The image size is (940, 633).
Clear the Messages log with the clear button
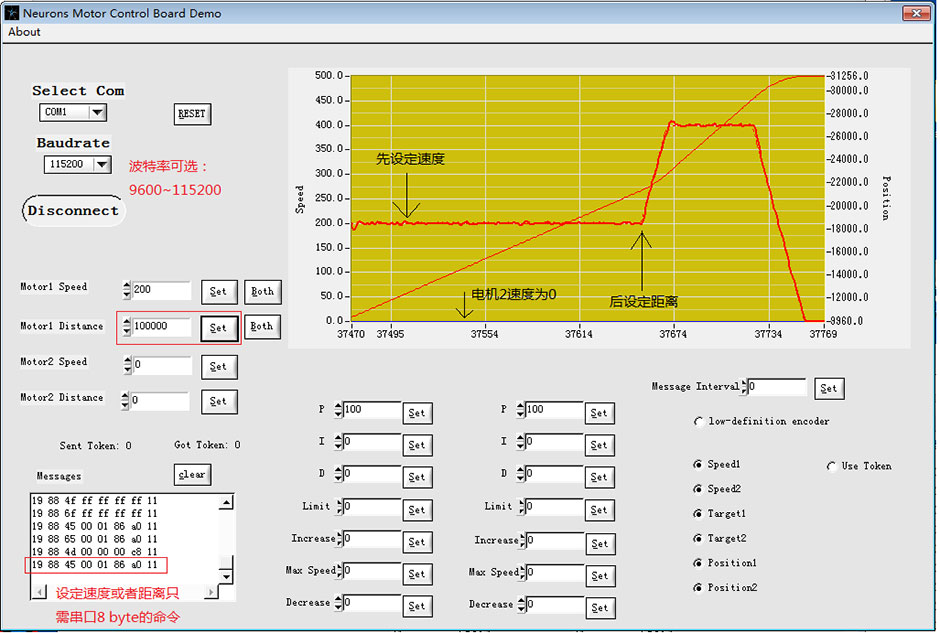[x=192, y=475]
